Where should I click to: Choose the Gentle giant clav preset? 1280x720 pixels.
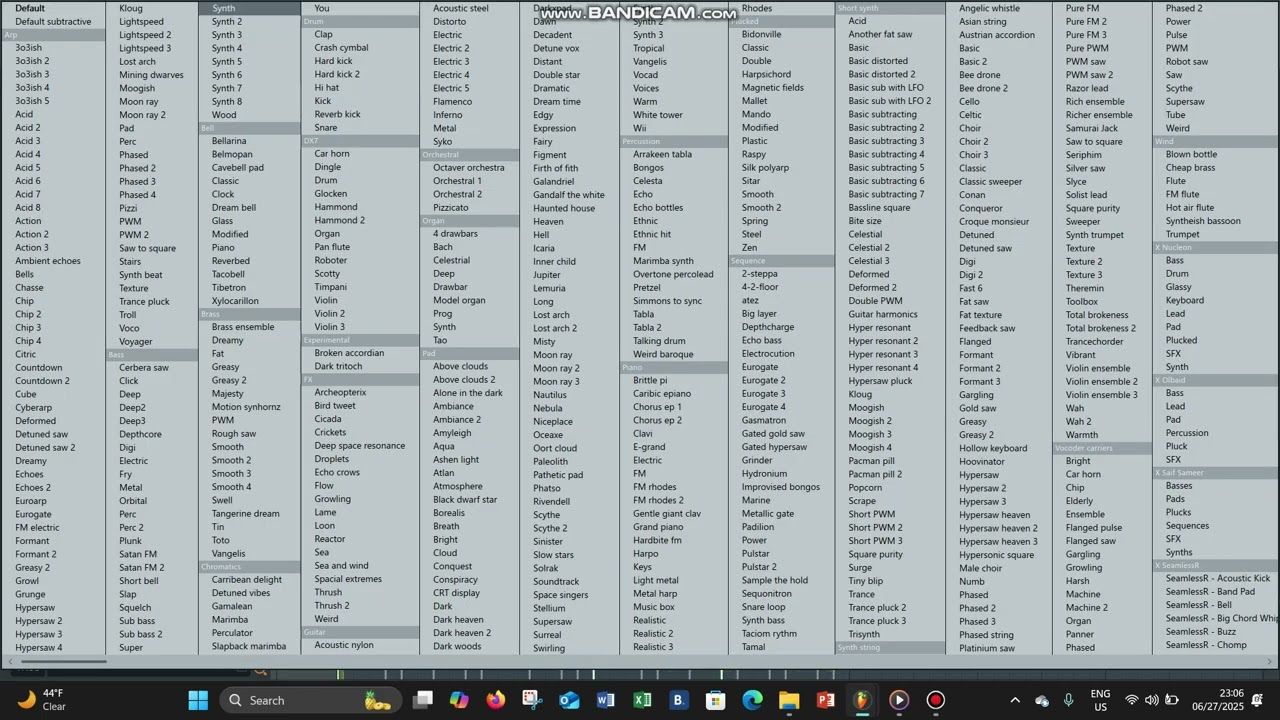[667, 514]
